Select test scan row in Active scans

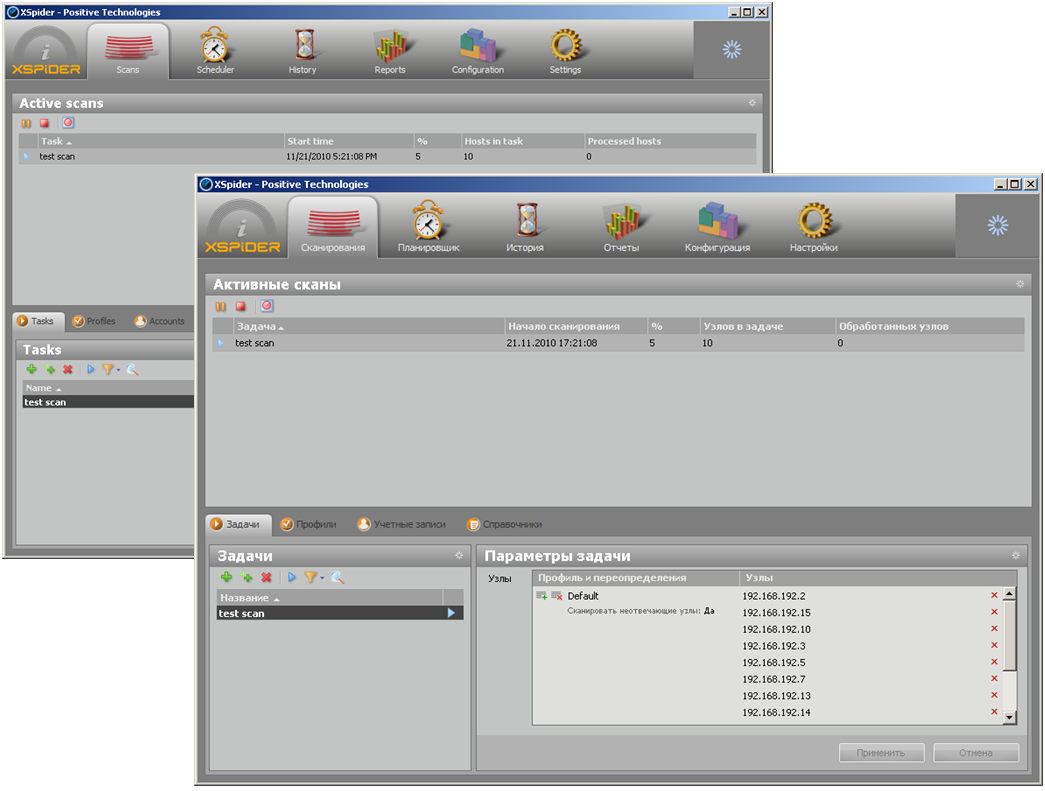click(x=387, y=157)
